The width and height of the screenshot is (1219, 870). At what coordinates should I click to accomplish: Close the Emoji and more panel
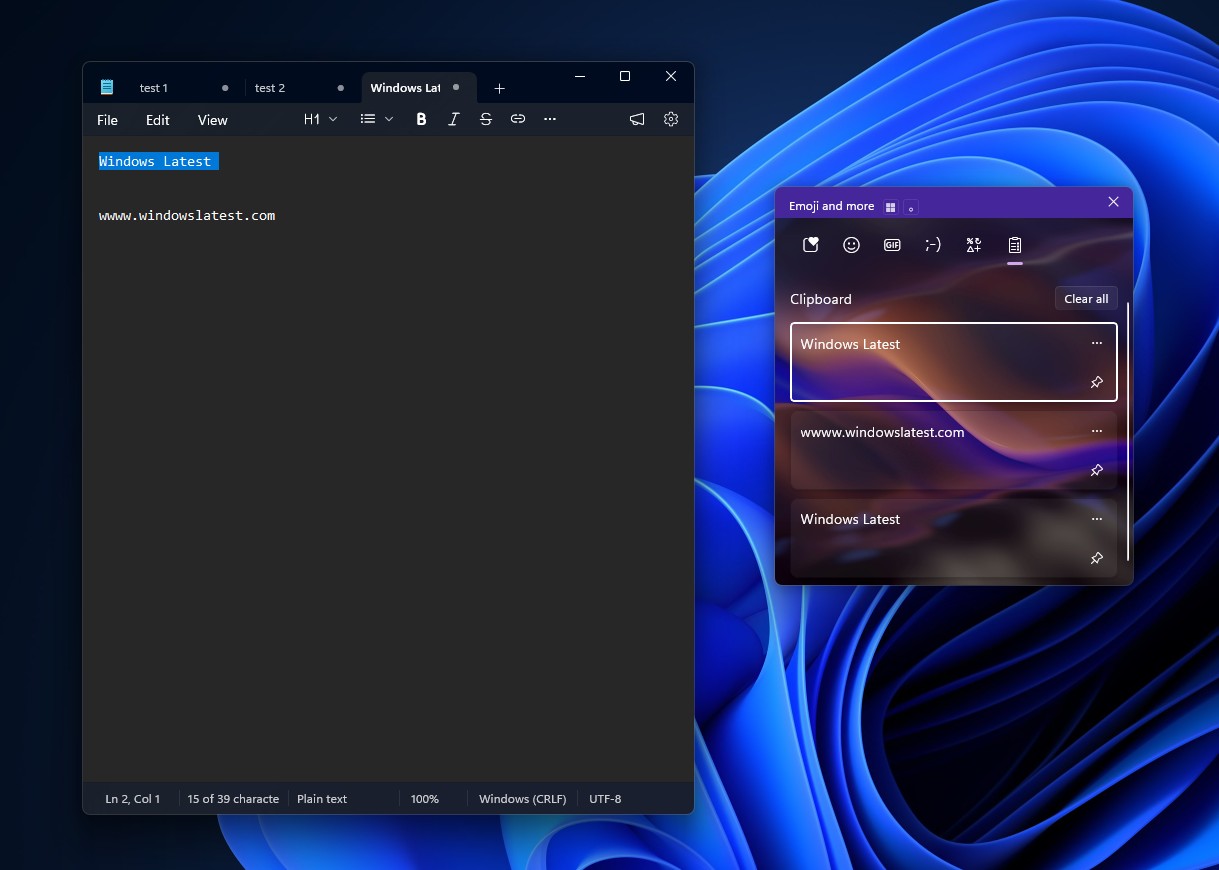click(1113, 202)
